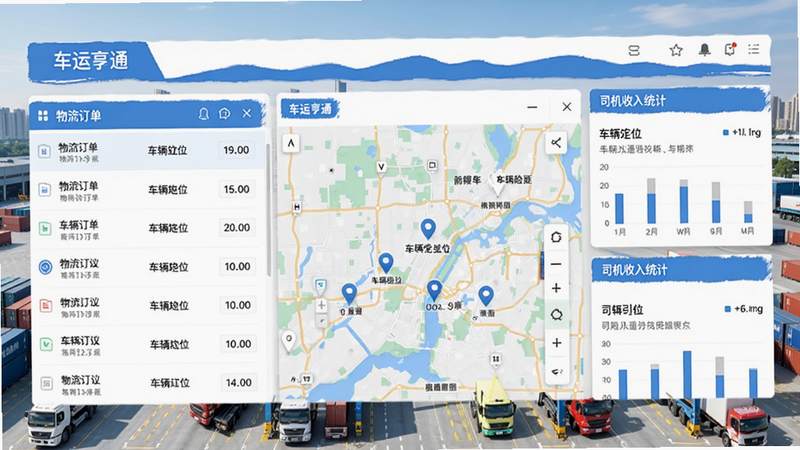The height and width of the screenshot is (450, 800).
Task: Click the share icon on the map
Action: (x=556, y=143)
